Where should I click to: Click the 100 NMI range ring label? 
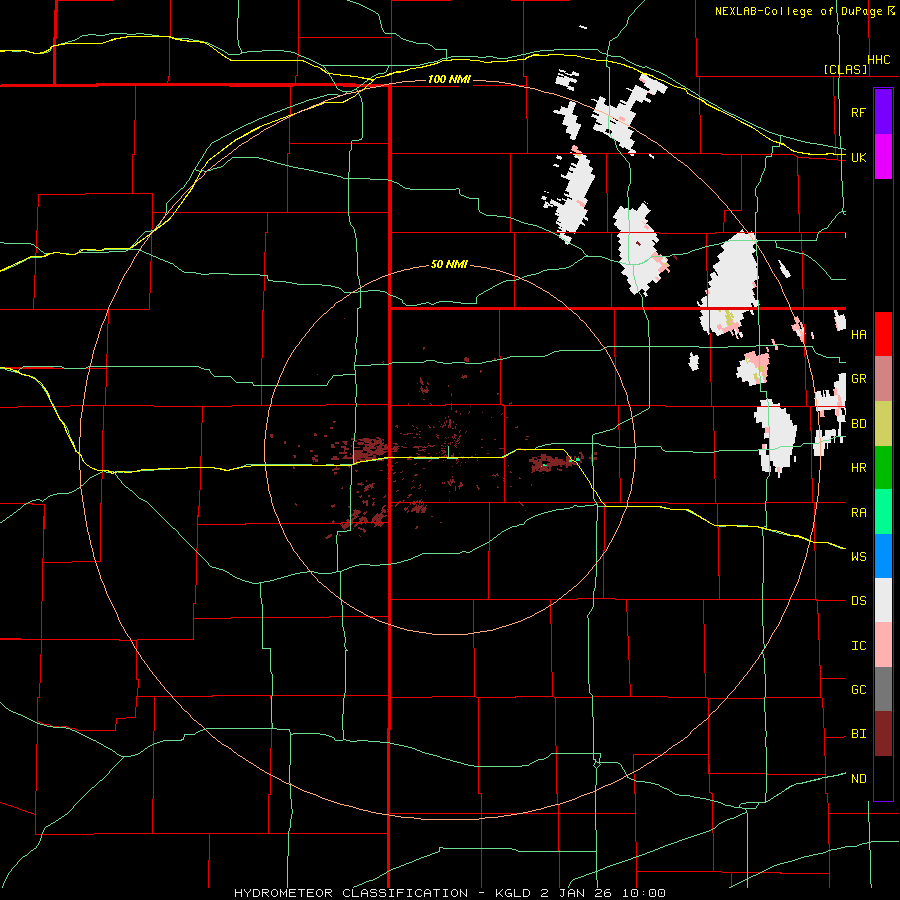[x=449, y=79]
